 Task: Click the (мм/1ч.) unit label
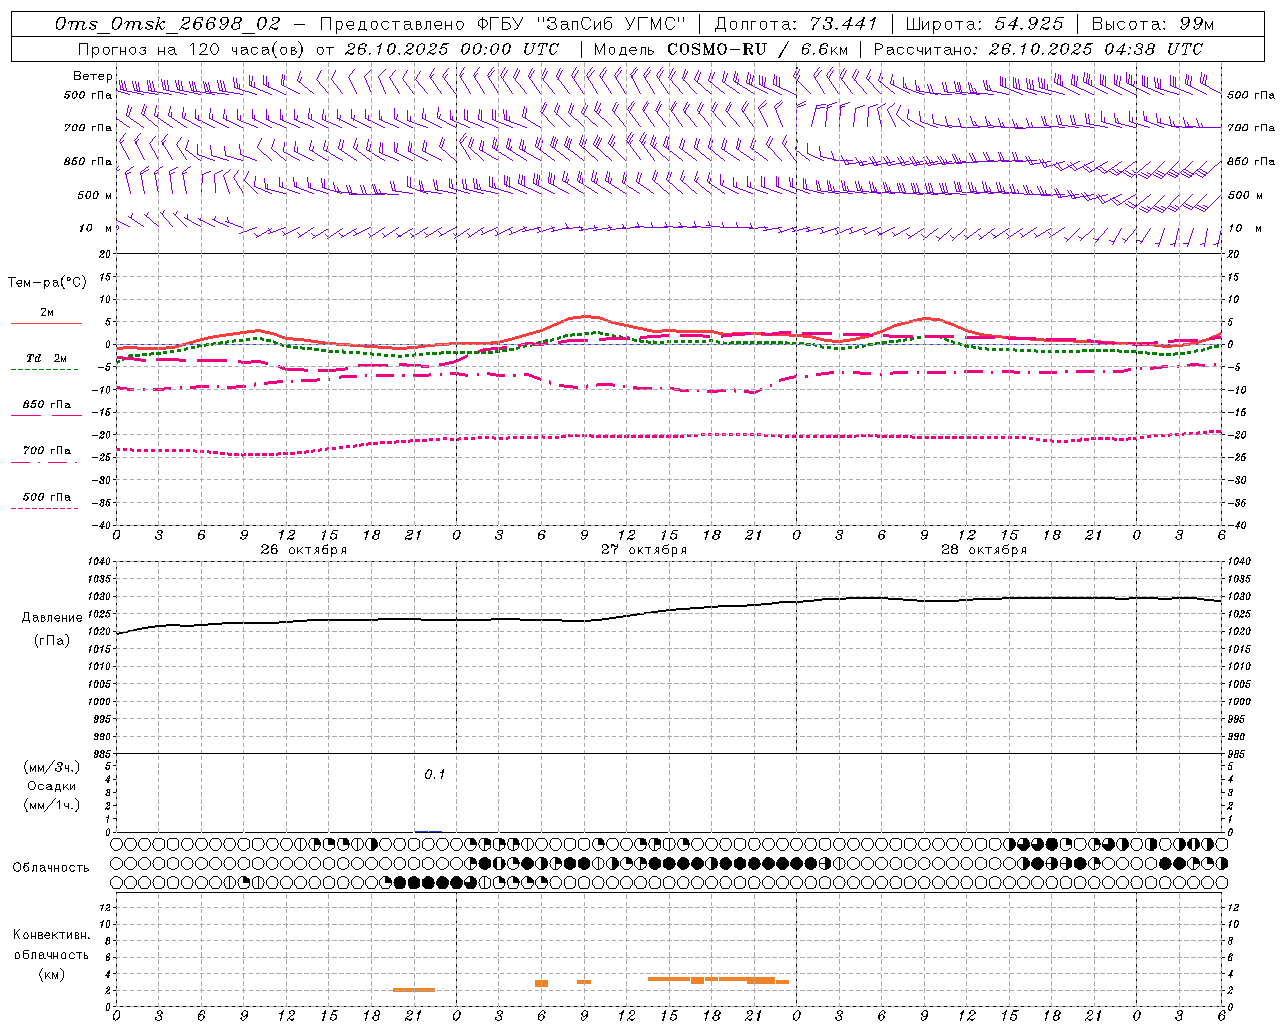(51, 806)
